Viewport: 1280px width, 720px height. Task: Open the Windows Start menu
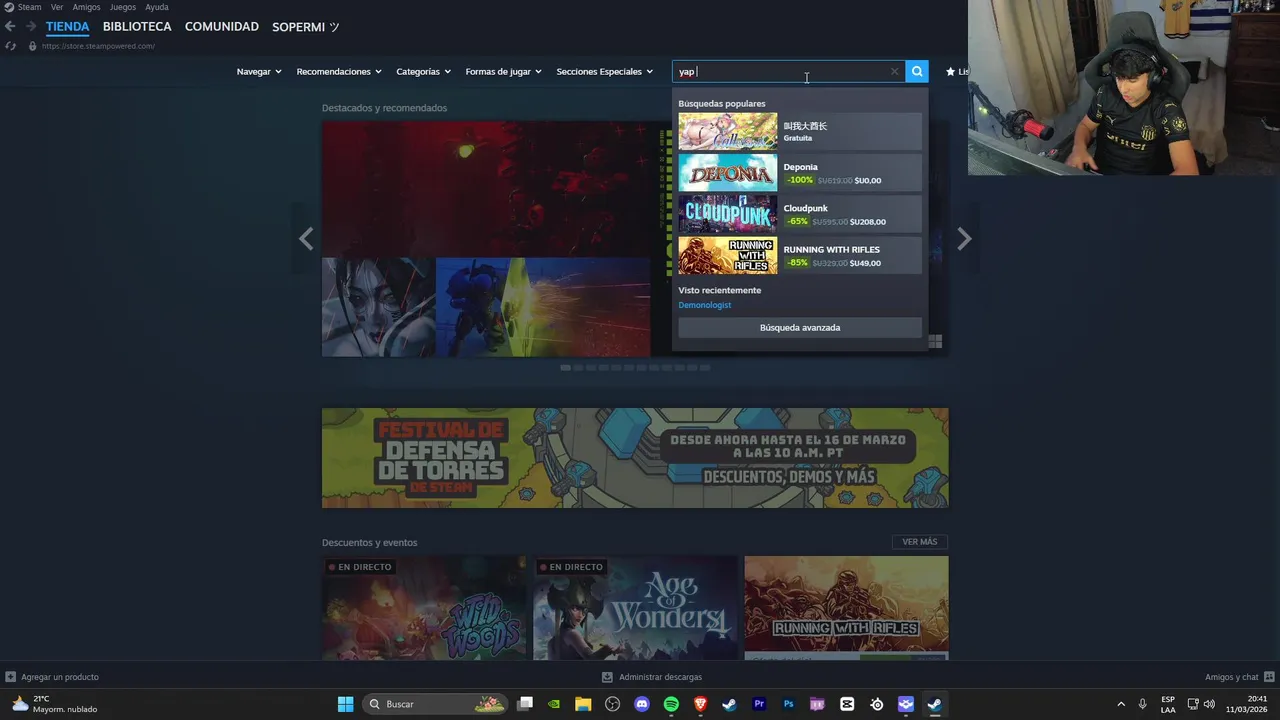tap(345, 704)
